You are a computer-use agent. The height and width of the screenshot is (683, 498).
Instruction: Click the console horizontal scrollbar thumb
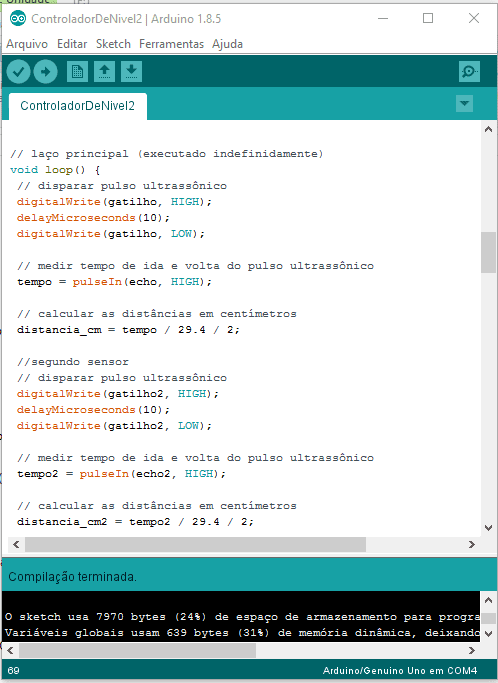[137, 650]
